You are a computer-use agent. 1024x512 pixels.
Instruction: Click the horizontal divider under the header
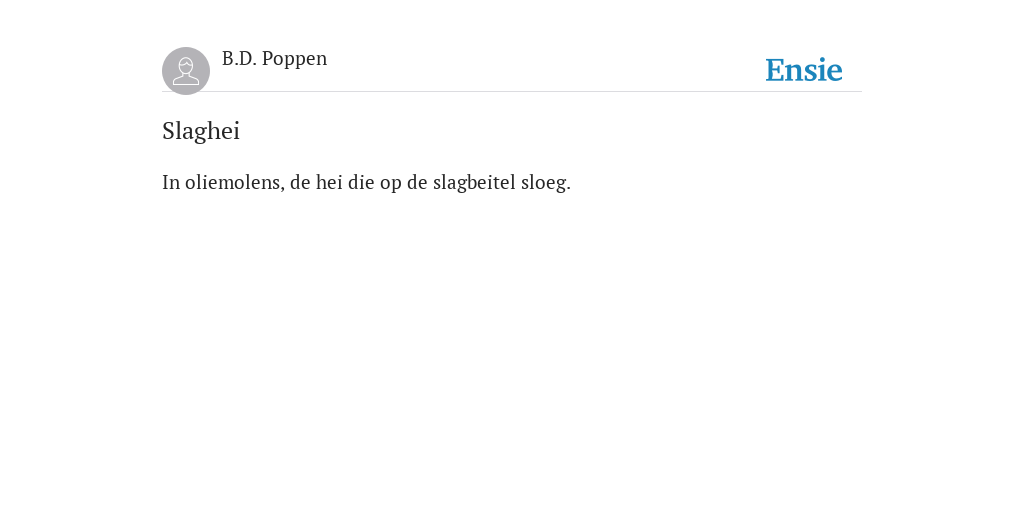click(x=512, y=91)
